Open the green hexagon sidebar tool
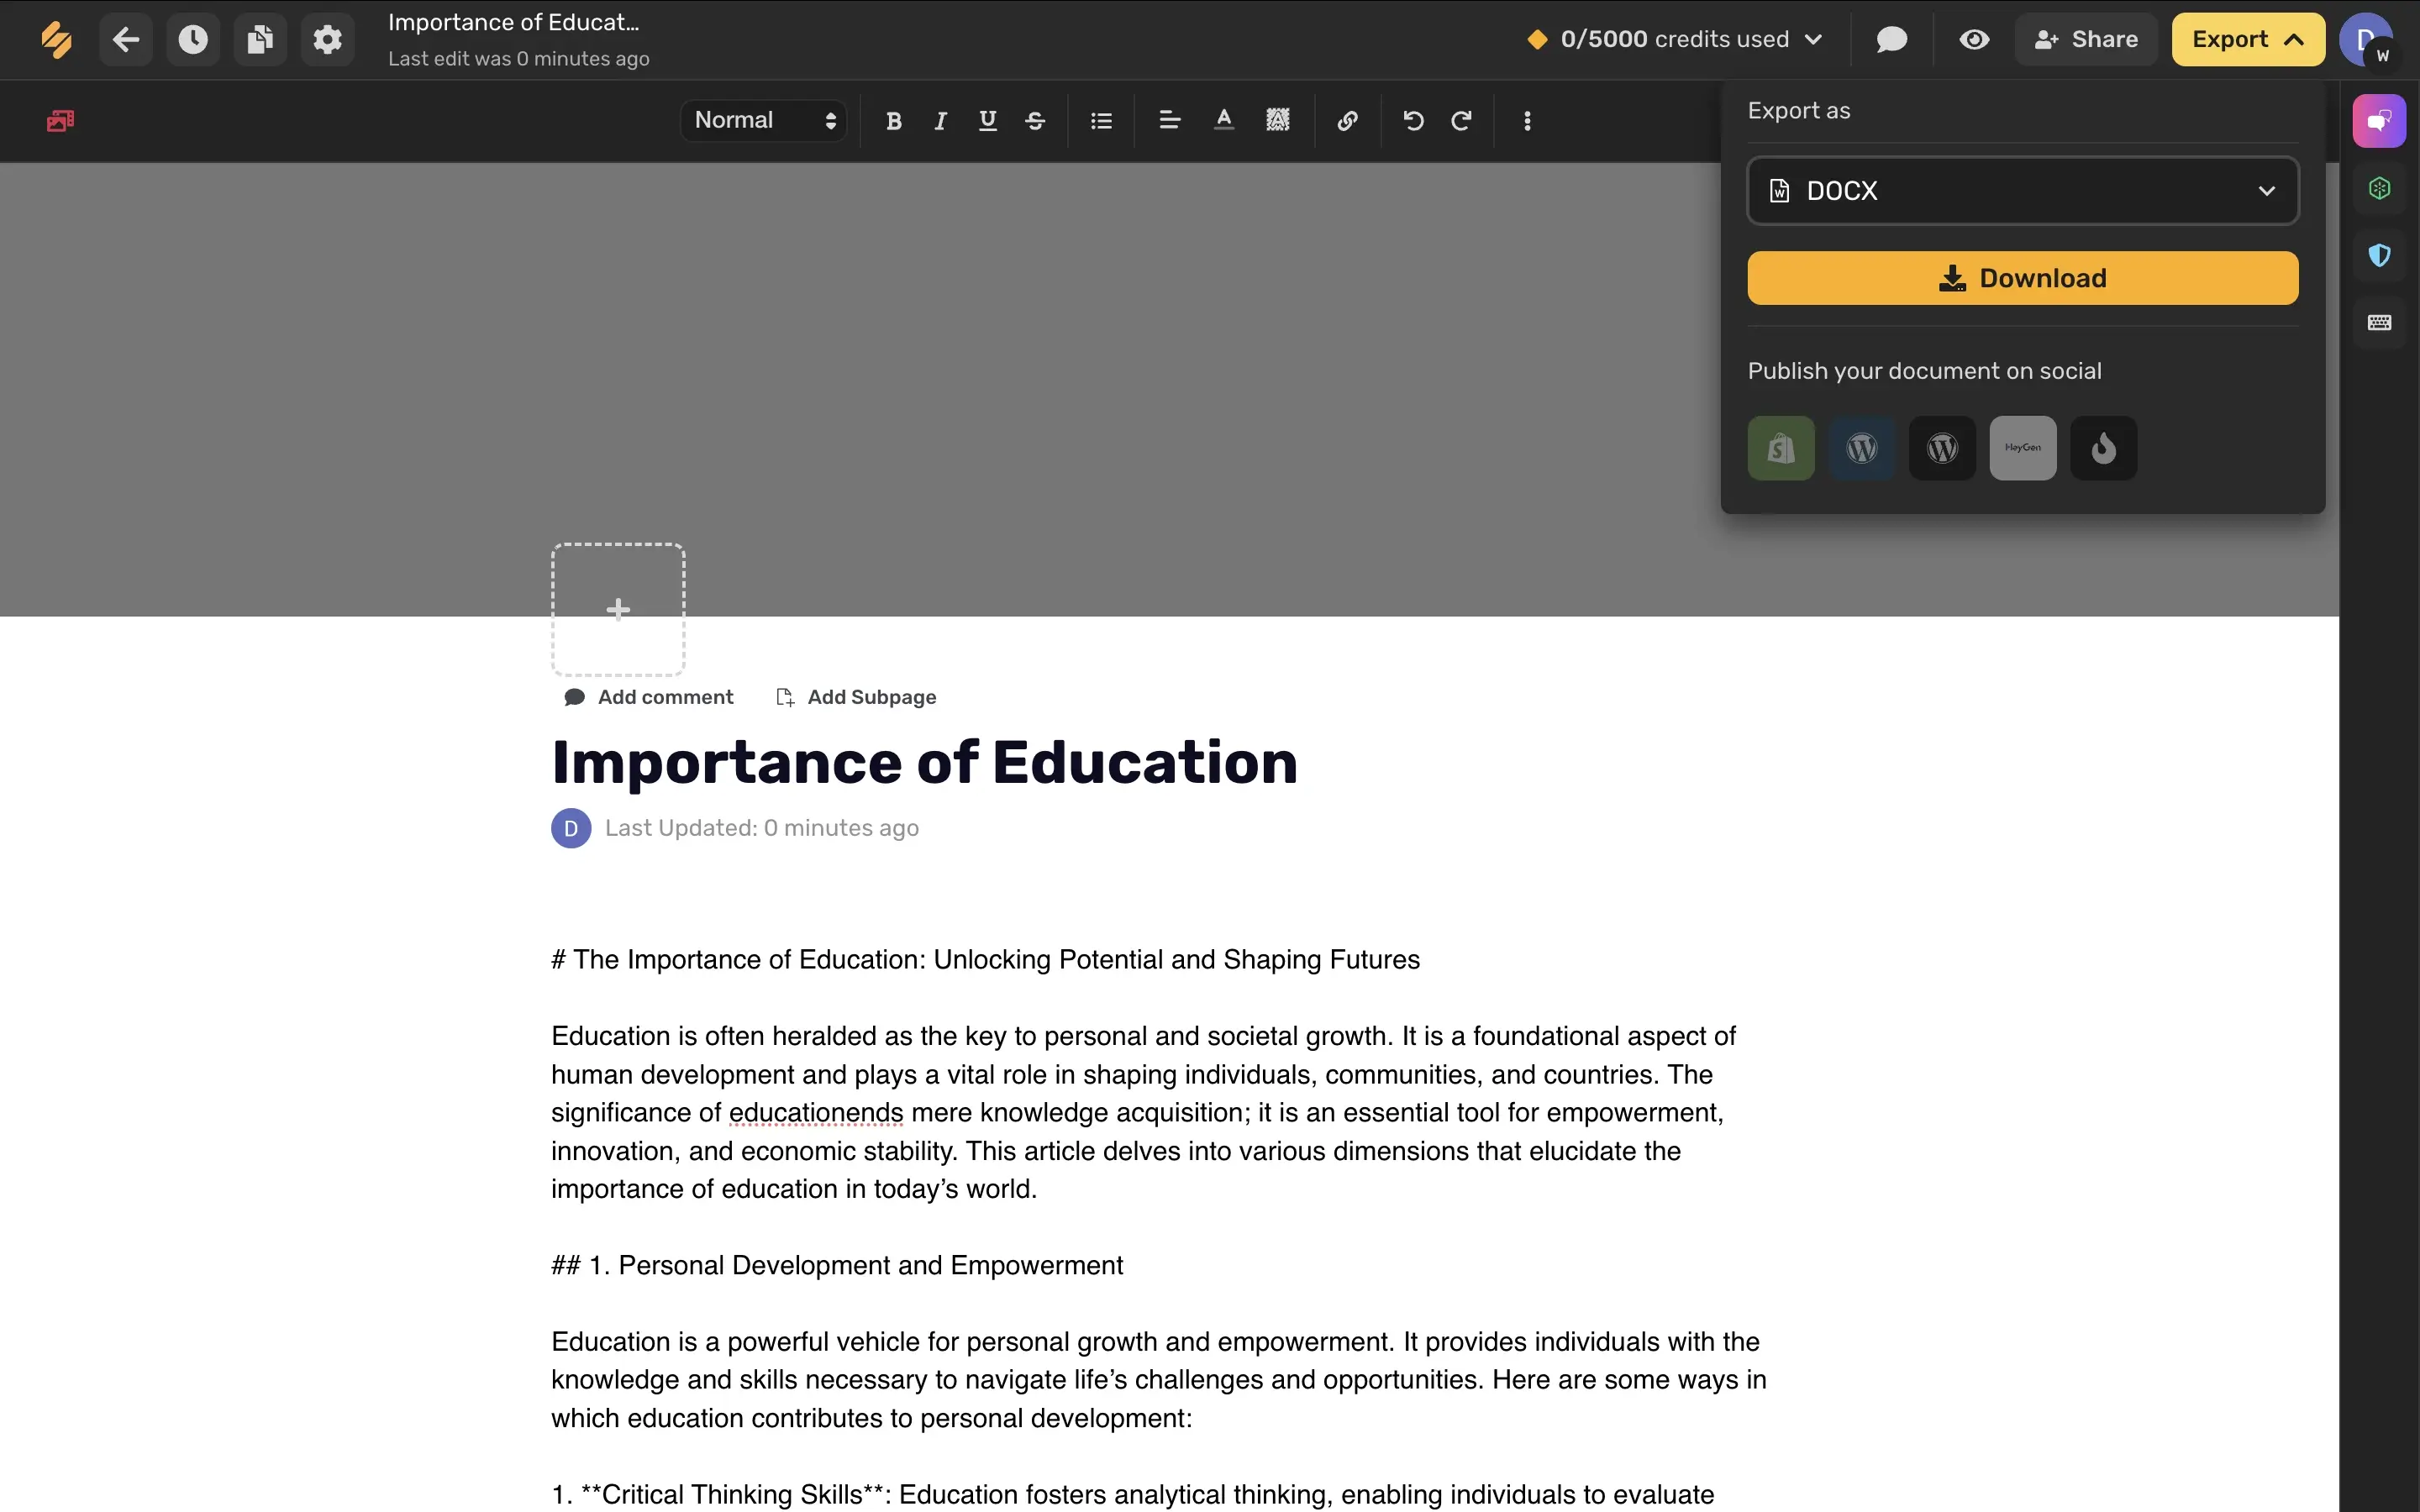This screenshot has height=1512, width=2420. click(2379, 188)
